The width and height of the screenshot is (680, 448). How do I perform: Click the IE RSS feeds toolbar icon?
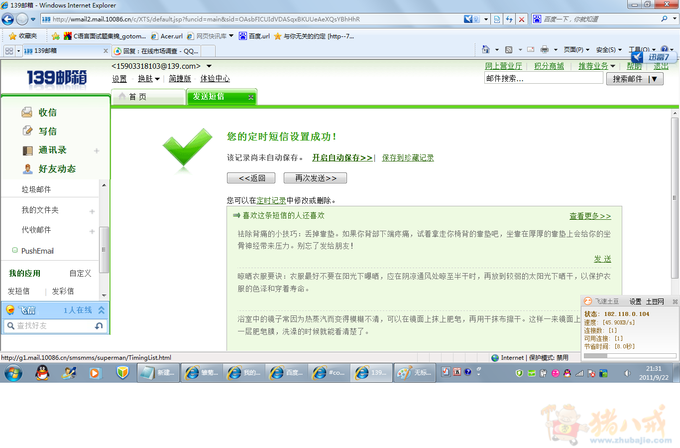click(x=509, y=50)
